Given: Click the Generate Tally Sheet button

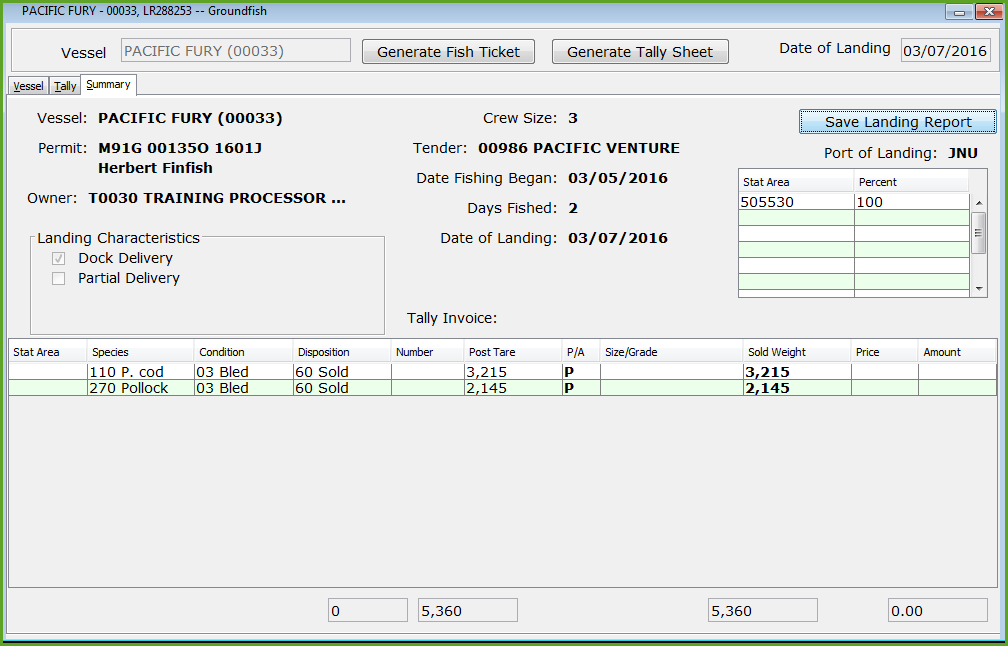Looking at the screenshot, I should tap(640, 52).
